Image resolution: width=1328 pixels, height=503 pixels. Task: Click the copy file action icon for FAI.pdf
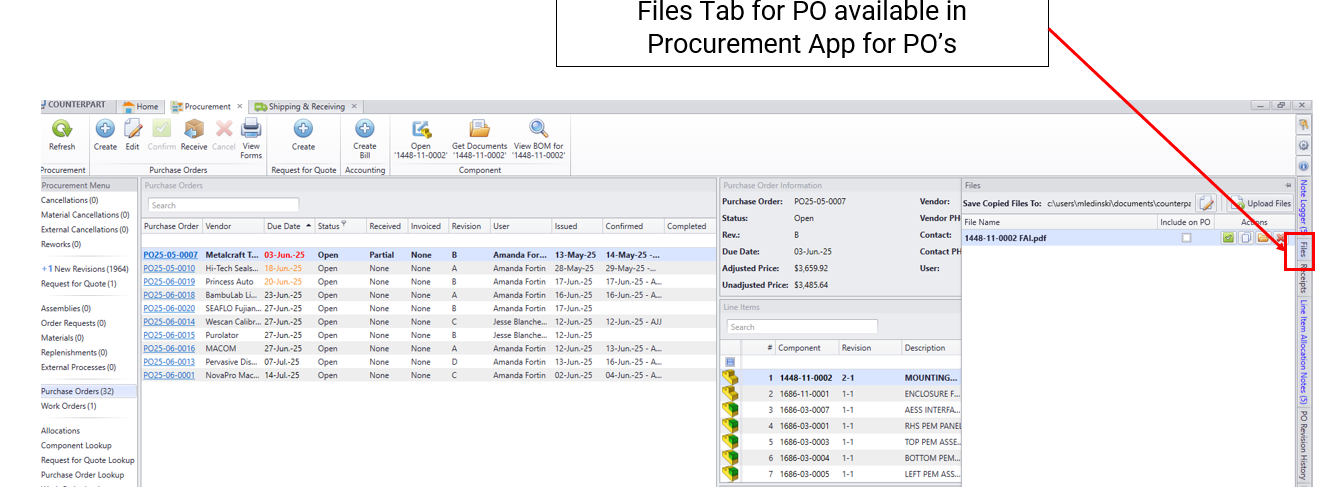click(x=1245, y=238)
